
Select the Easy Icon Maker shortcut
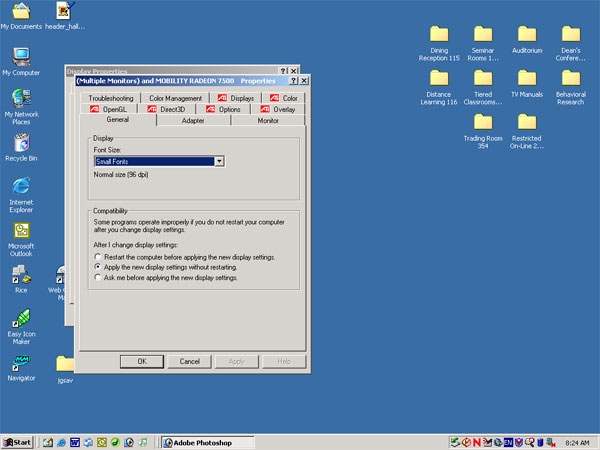point(21,326)
